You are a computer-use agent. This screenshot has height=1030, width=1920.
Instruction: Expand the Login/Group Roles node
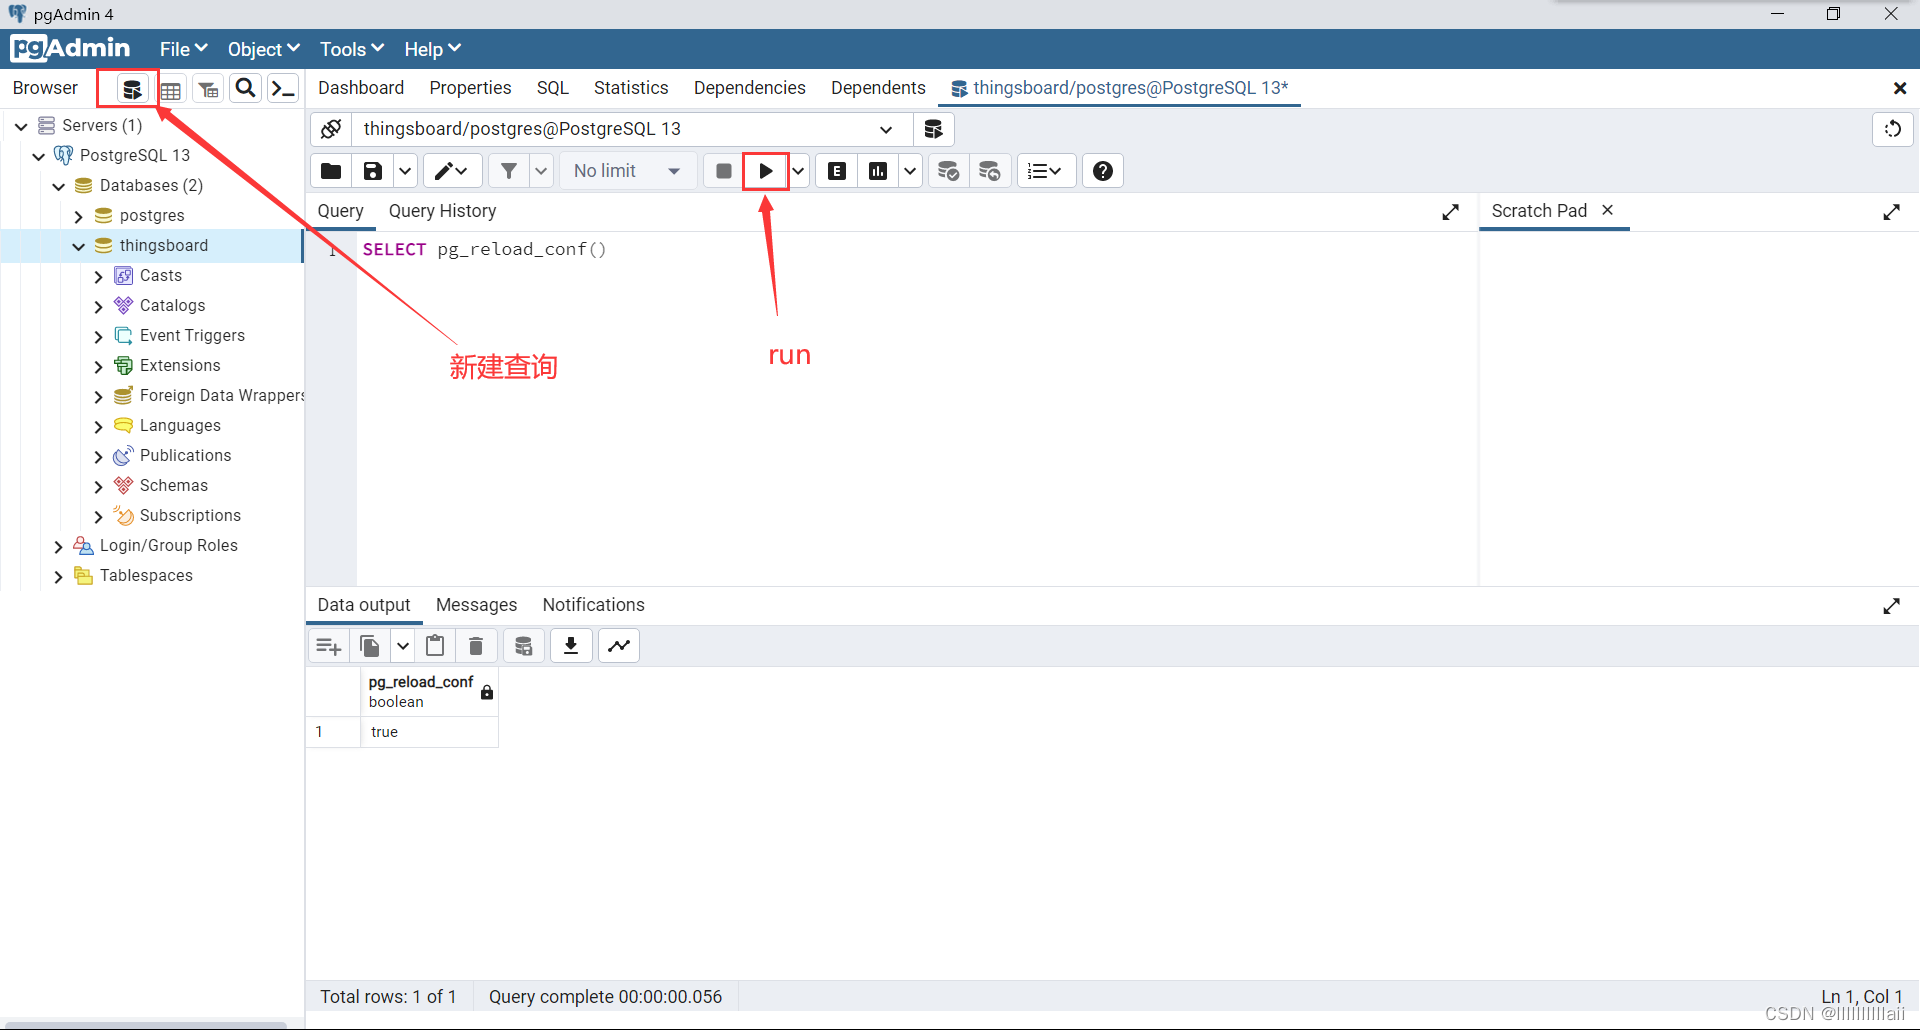tap(59, 546)
